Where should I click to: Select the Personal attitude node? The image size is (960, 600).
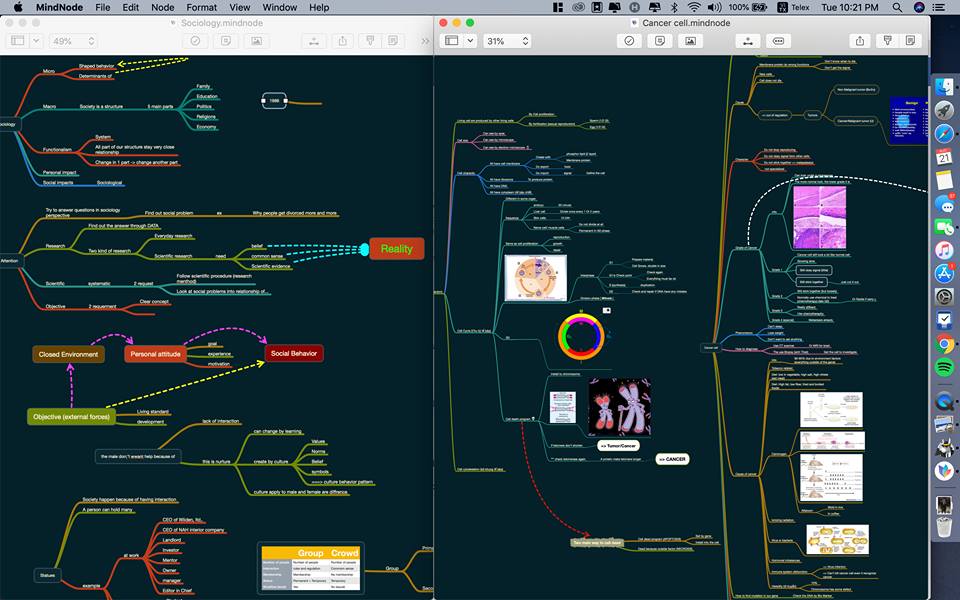156,354
